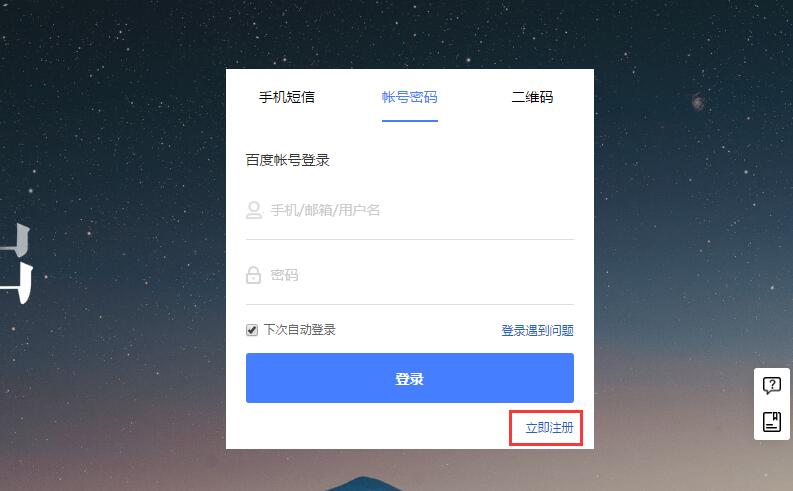Screen dimensions: 793x491
Task: Click the blue underline under 帐号密码 tab
Action: point(410,121)
